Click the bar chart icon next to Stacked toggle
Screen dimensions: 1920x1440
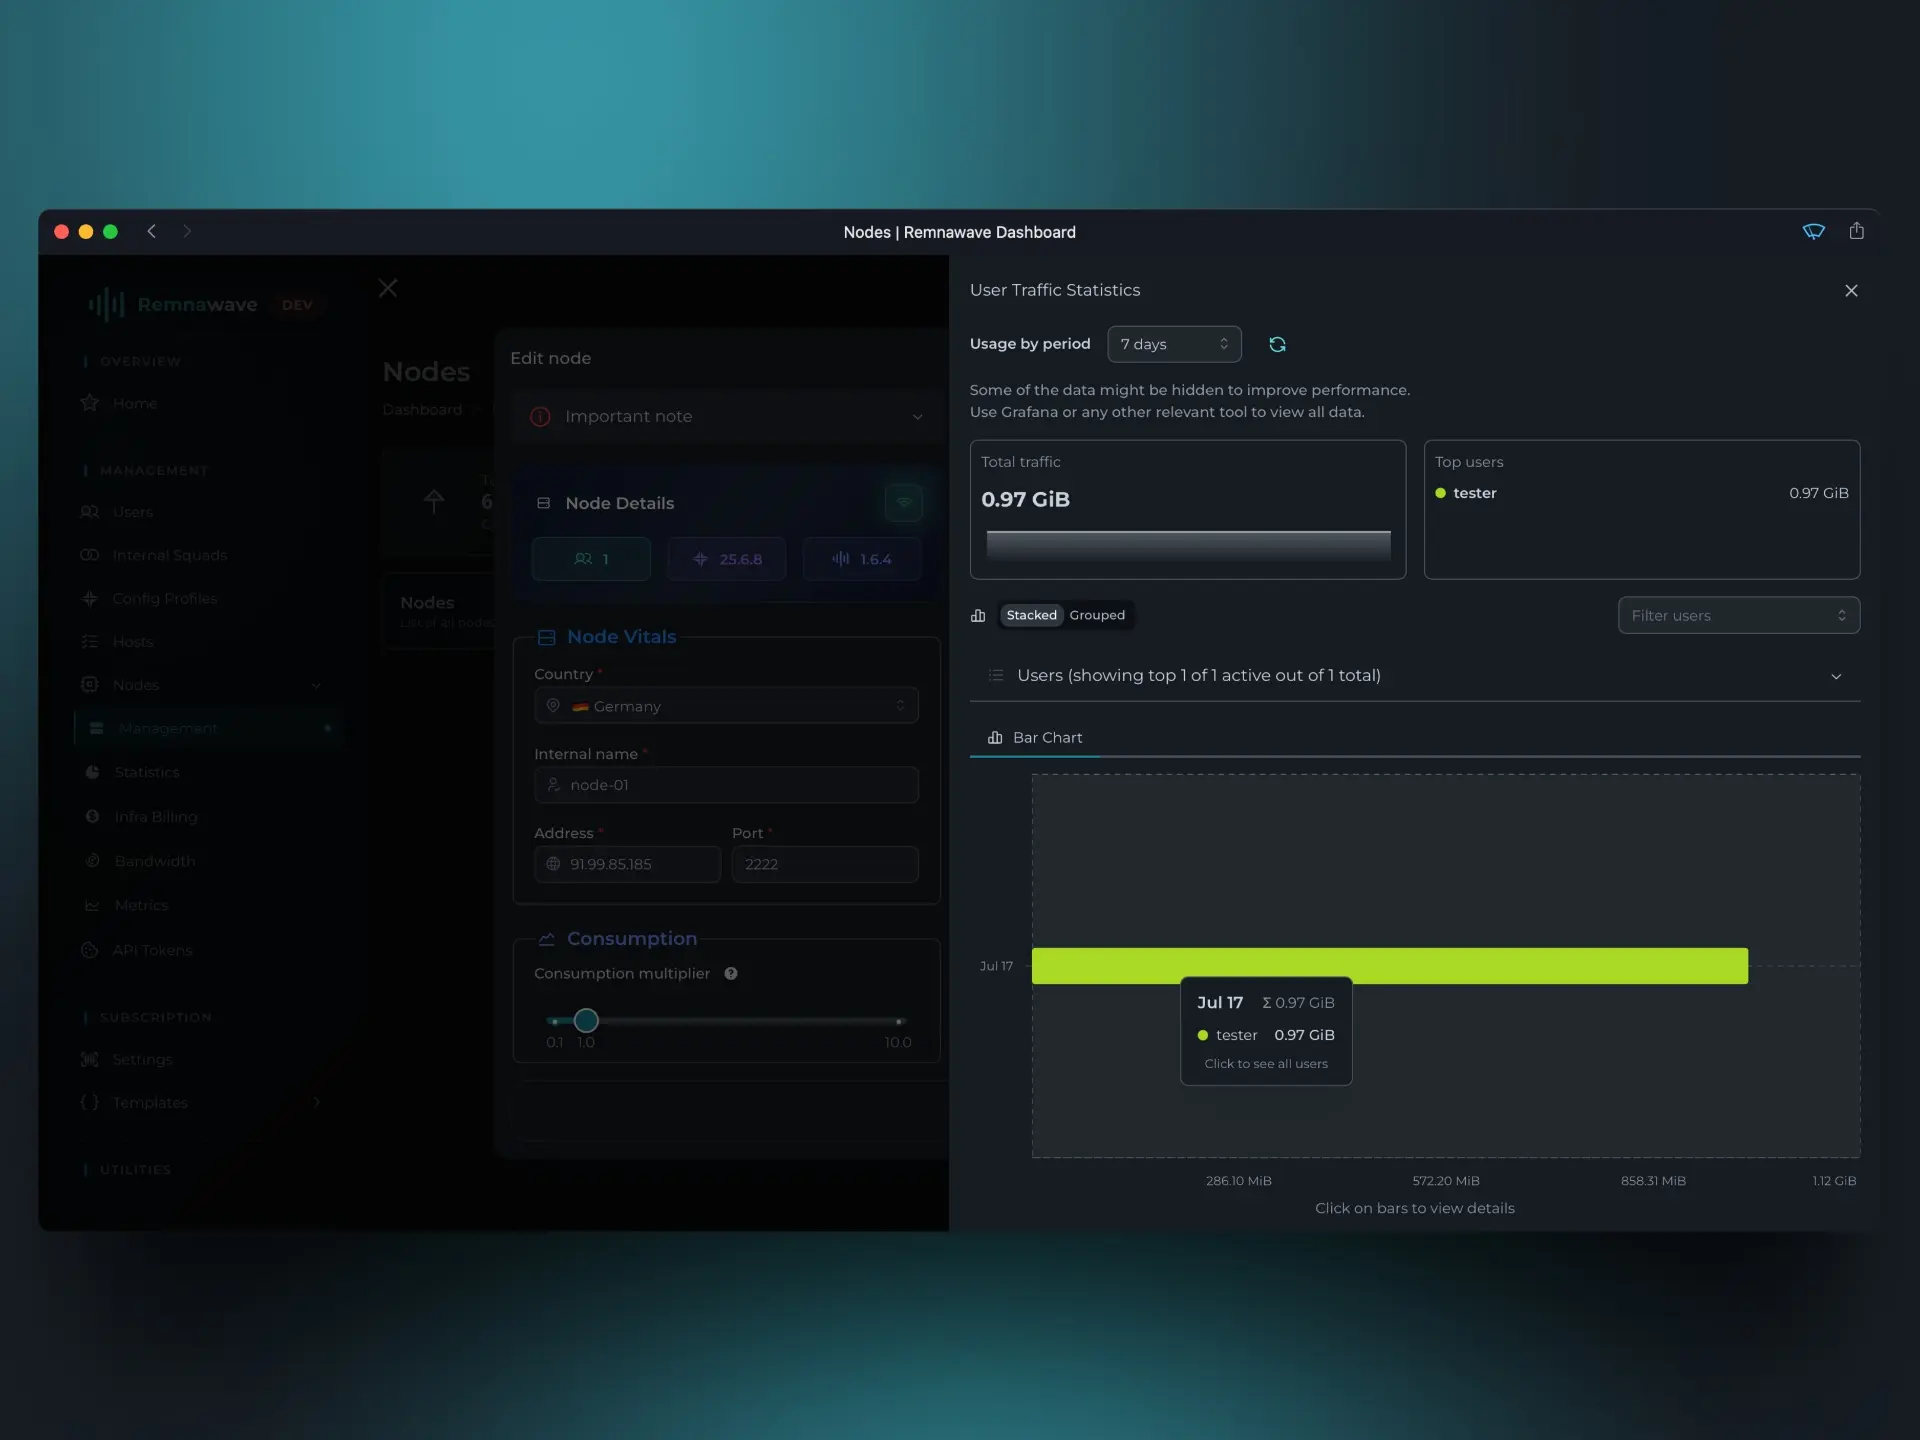tap(979, 616)
